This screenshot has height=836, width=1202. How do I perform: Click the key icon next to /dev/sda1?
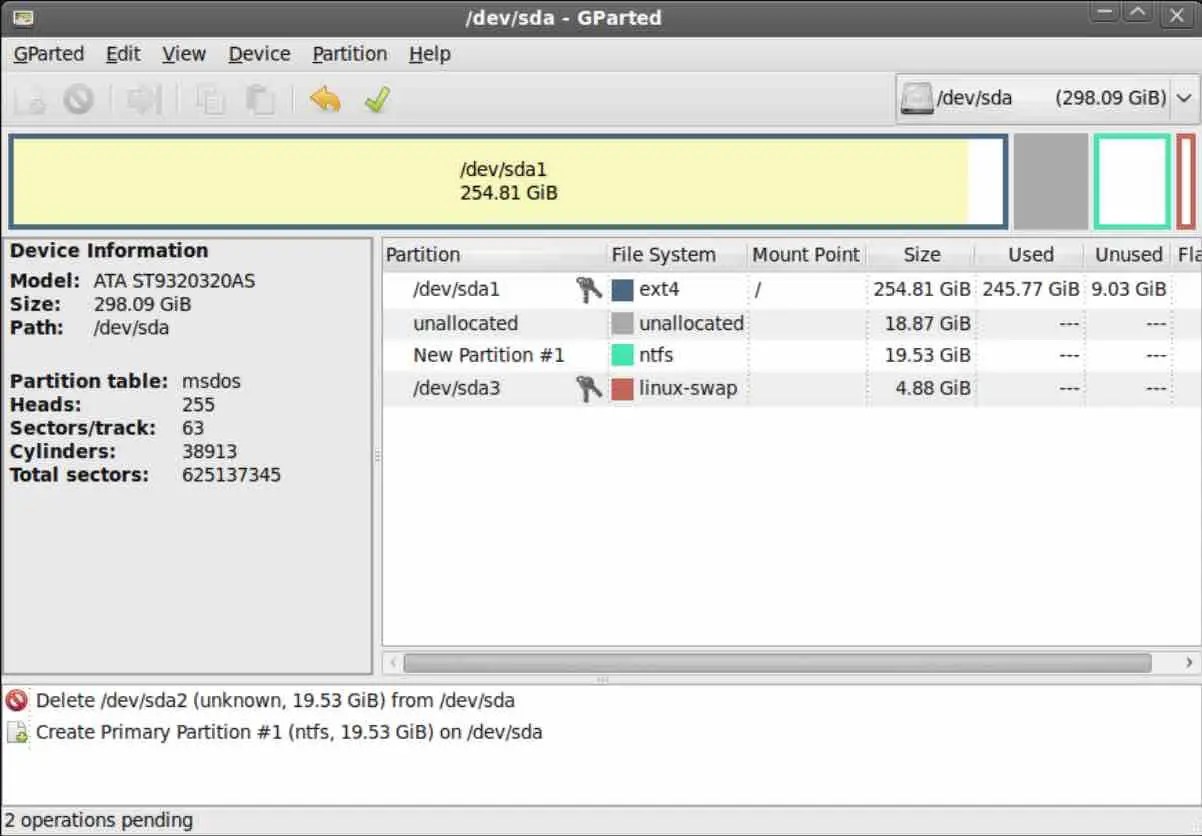pos(589,288)
